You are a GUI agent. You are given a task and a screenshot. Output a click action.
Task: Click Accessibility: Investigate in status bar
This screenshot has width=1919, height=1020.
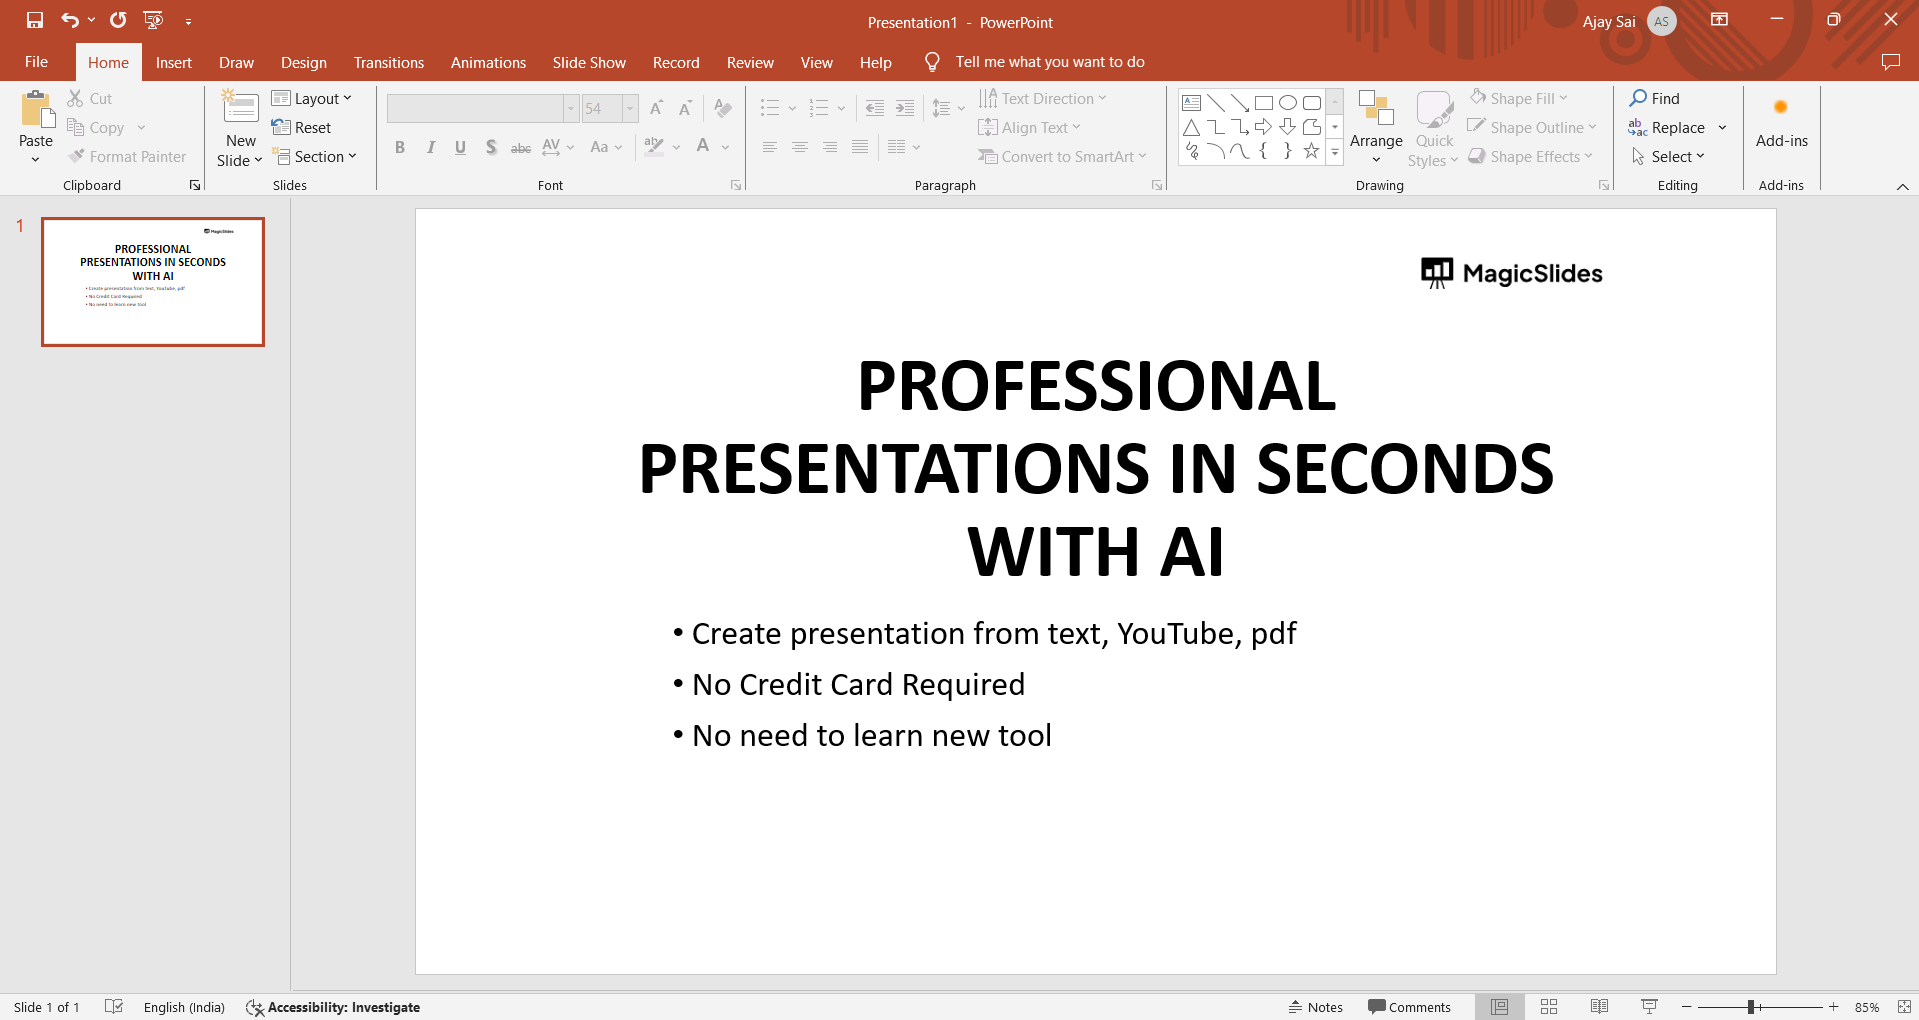pyautogui.click(x=333, y=1007)
